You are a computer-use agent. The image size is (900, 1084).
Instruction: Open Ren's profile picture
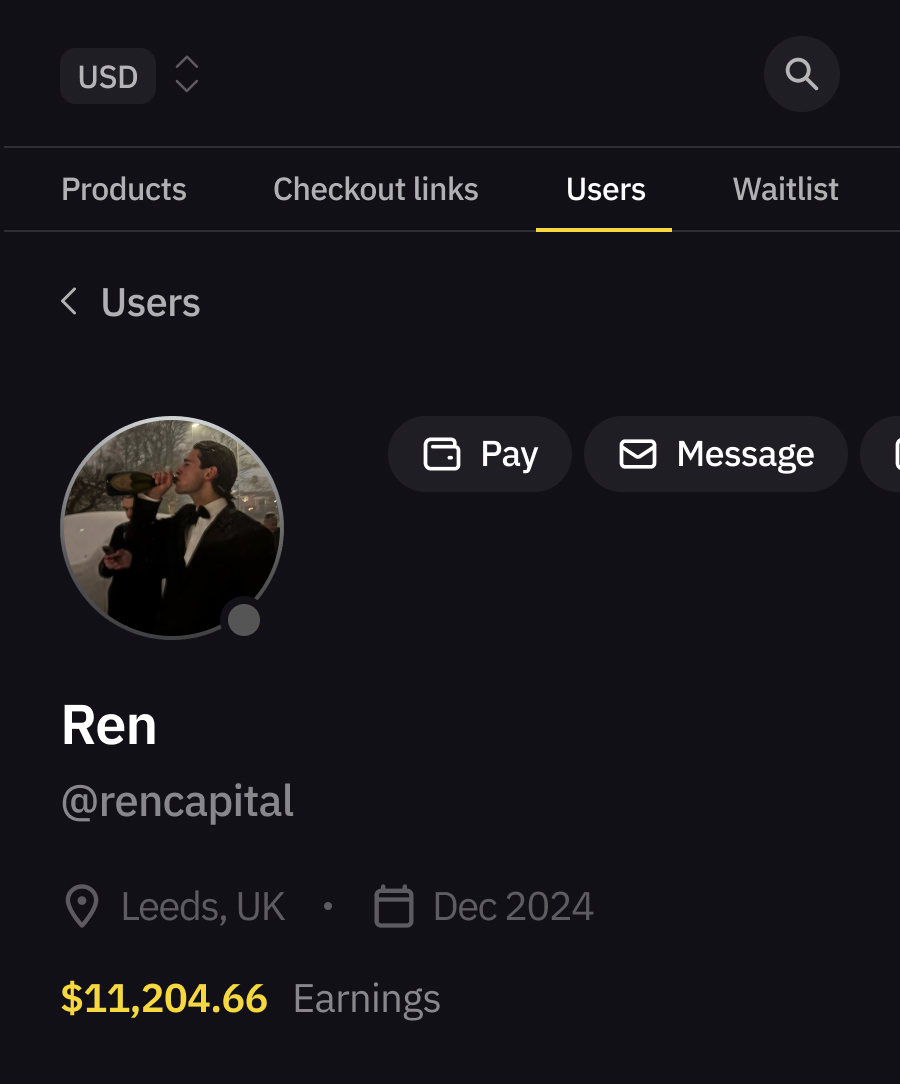[x=172, y=527]
